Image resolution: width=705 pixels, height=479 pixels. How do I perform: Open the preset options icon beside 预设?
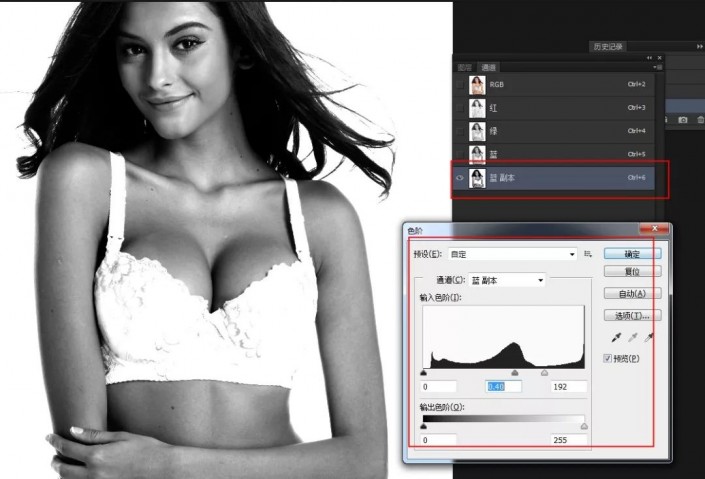click(588, 254)
